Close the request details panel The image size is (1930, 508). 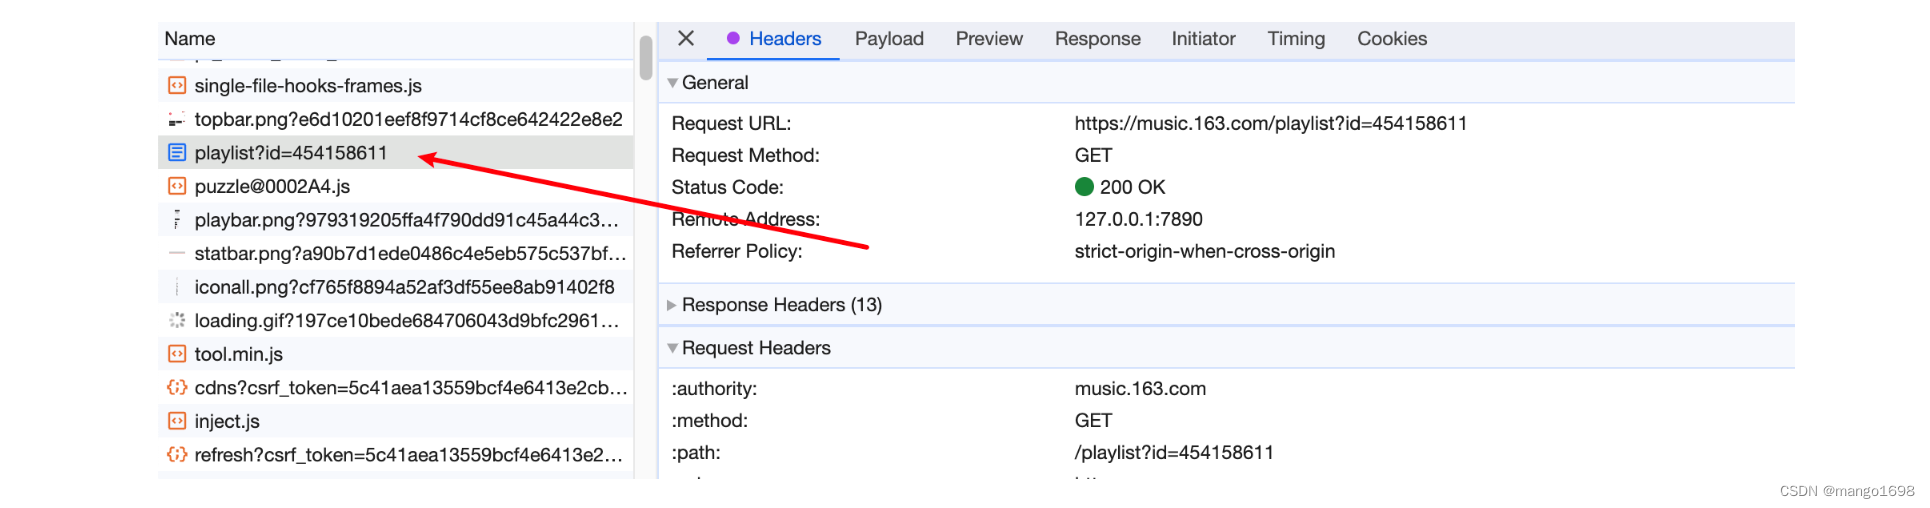click(686, 39)
